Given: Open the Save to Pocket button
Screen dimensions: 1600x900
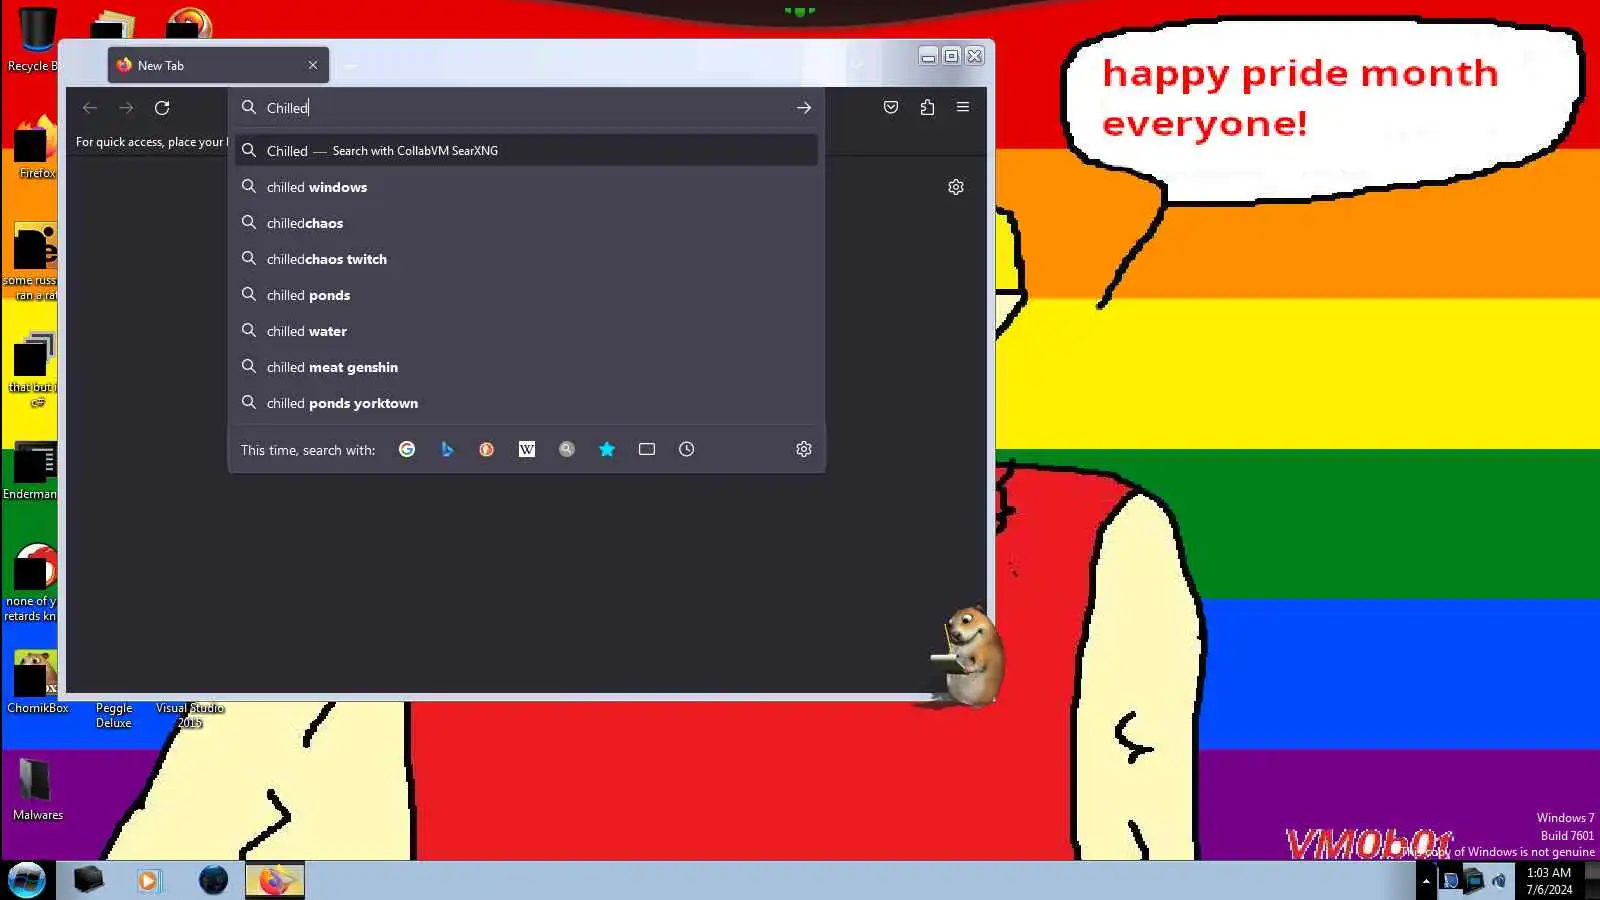Looking at the screenshot, I should (x=891, y=108).
